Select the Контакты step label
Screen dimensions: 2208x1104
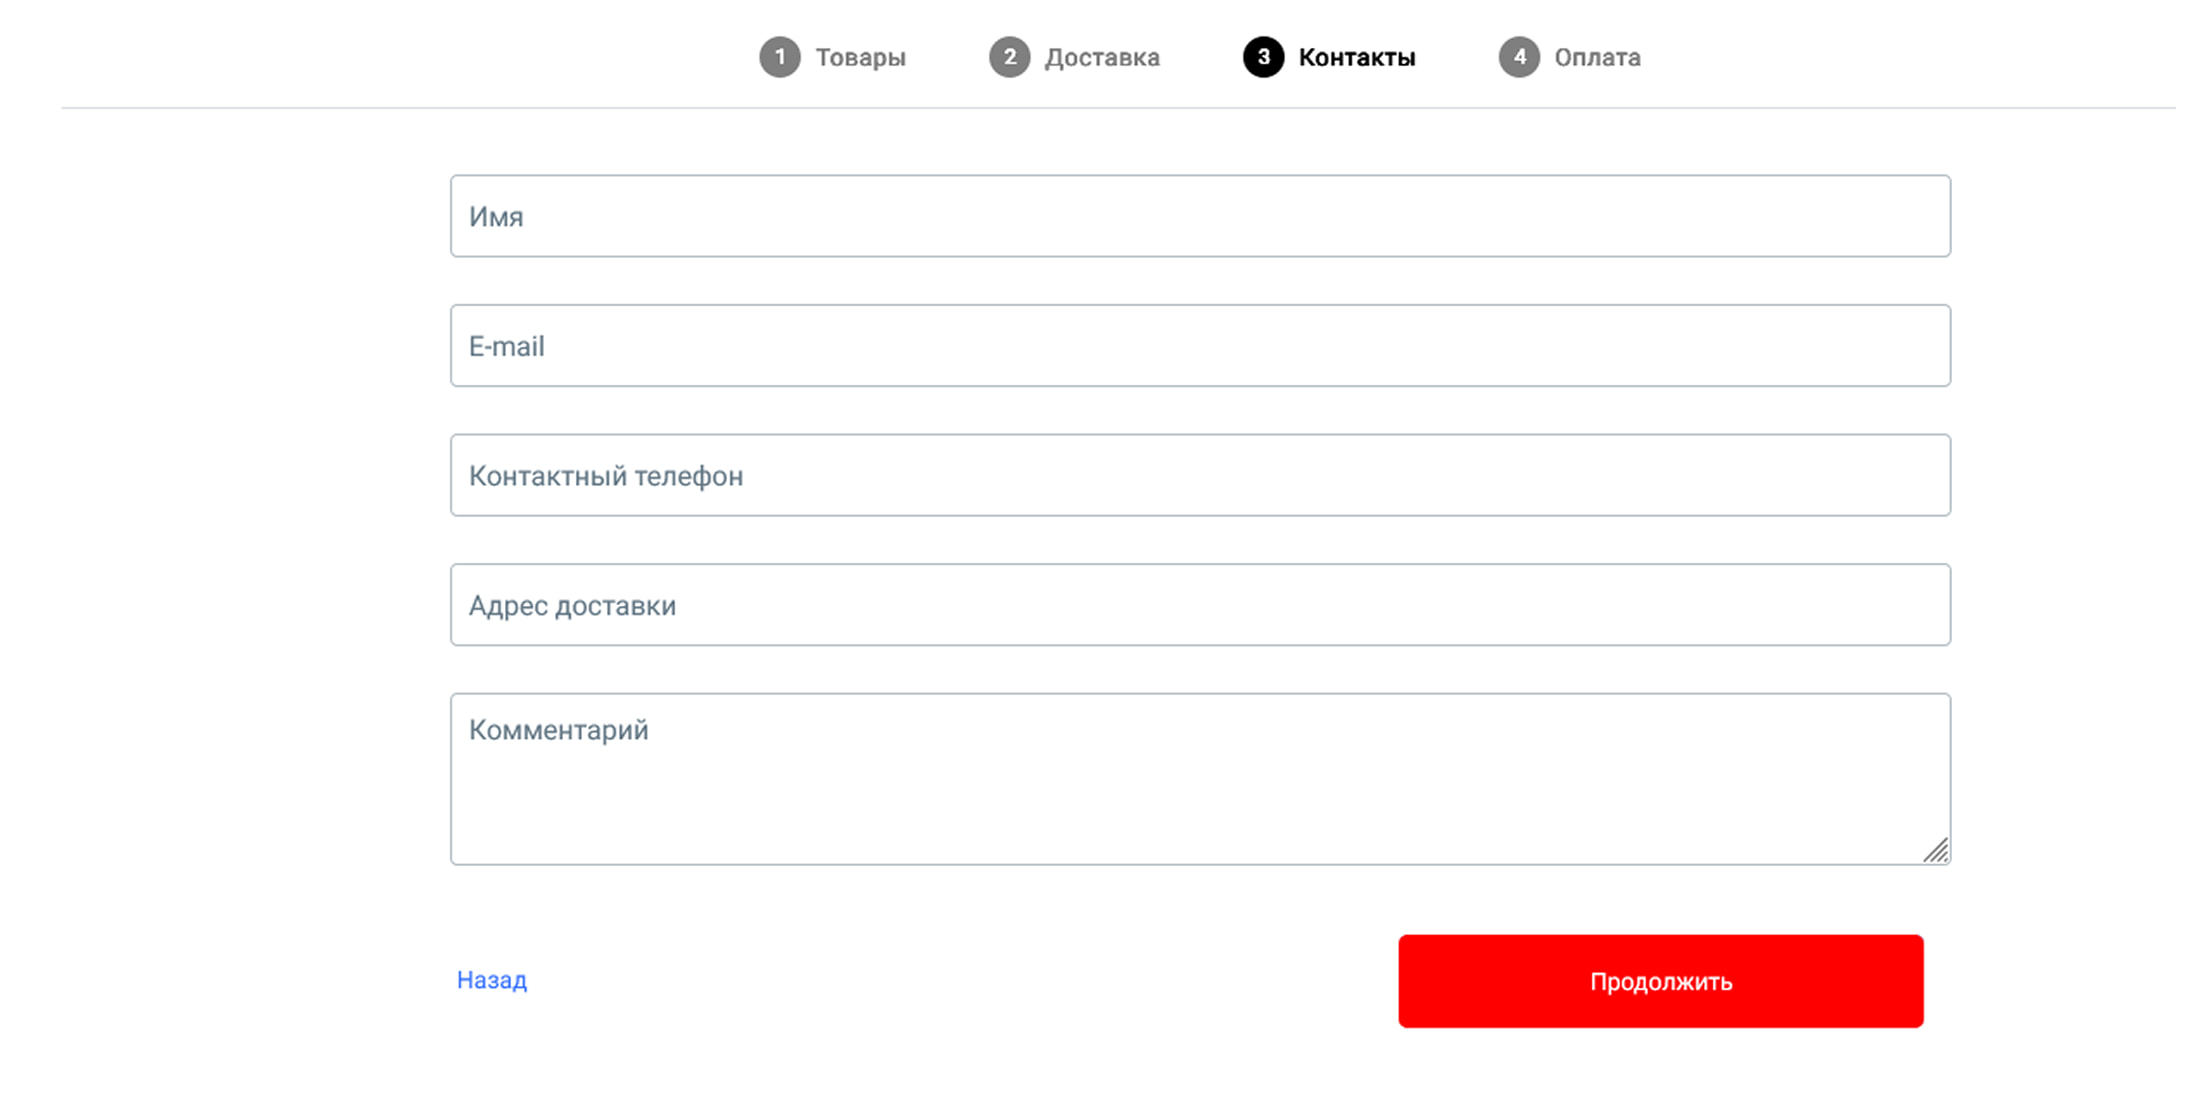(1357, 58)
